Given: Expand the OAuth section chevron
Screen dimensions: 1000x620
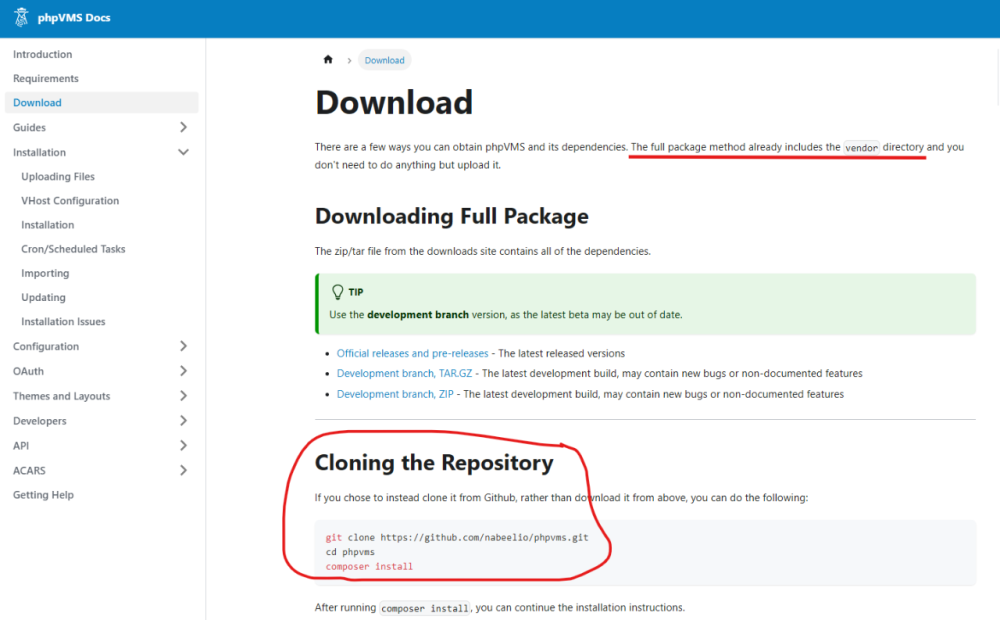Looking at the screenshot, I should [x=183, y=371].
